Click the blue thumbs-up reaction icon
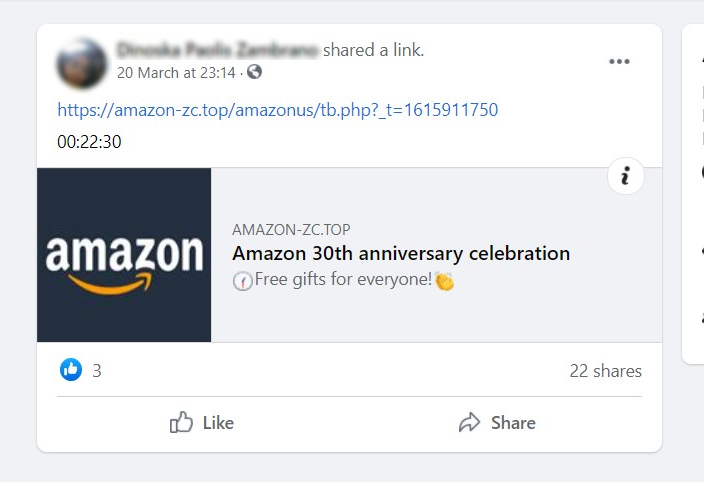This screenshot has height=482, width=704. coord(71,370)
